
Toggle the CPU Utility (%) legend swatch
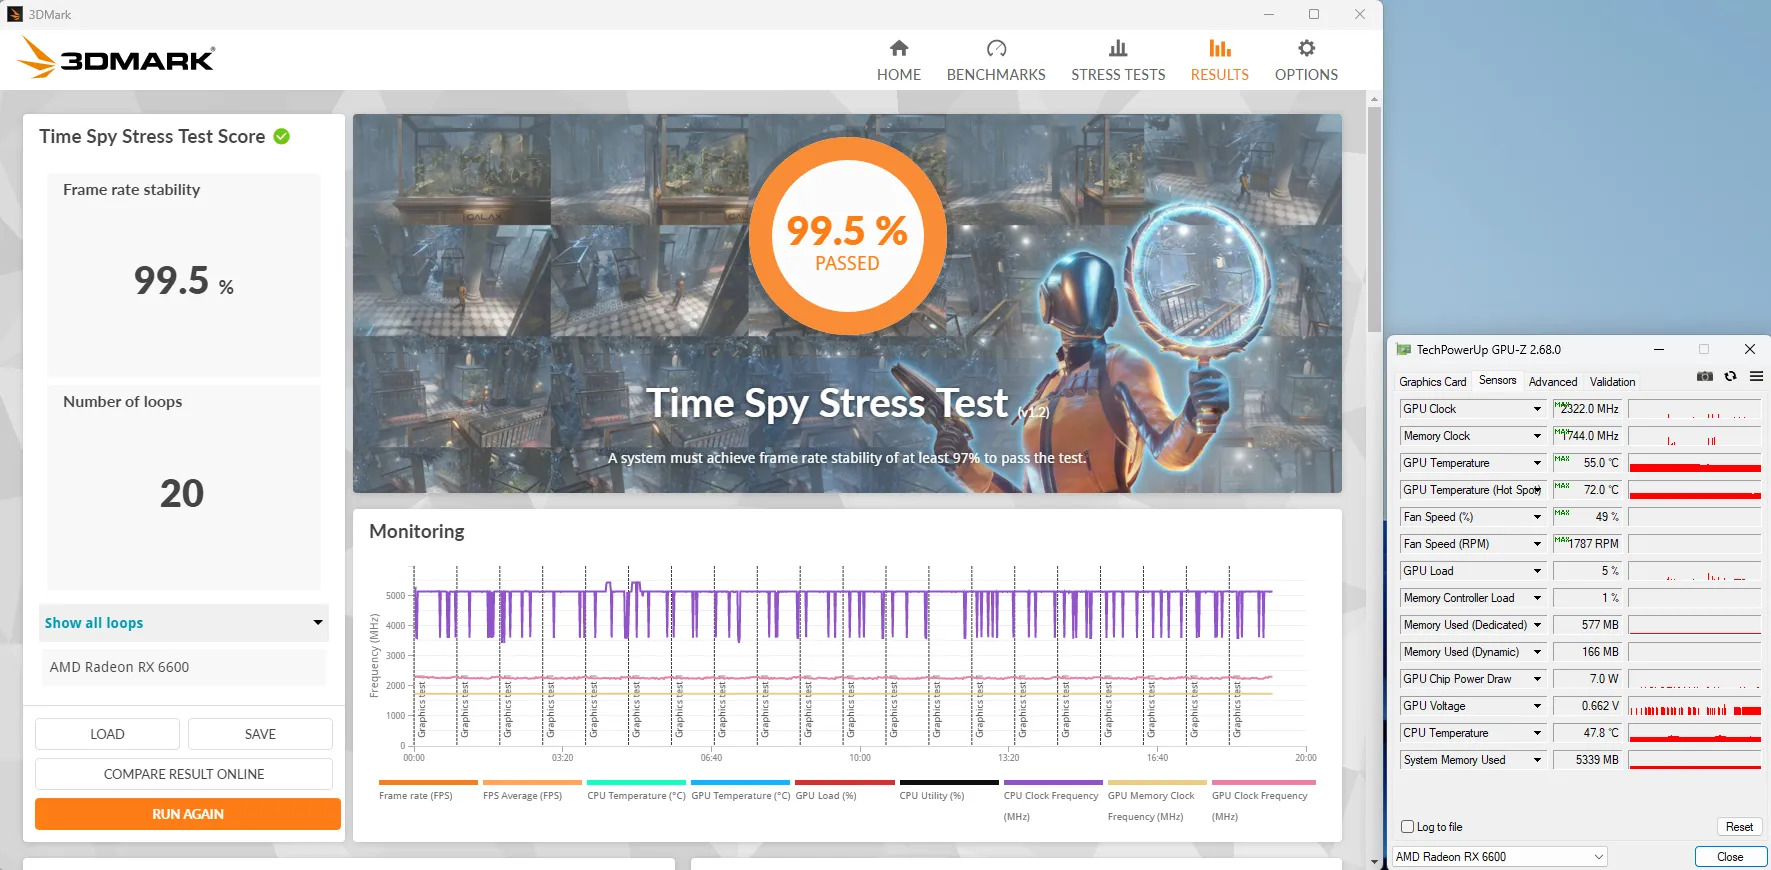coord(949,782)
